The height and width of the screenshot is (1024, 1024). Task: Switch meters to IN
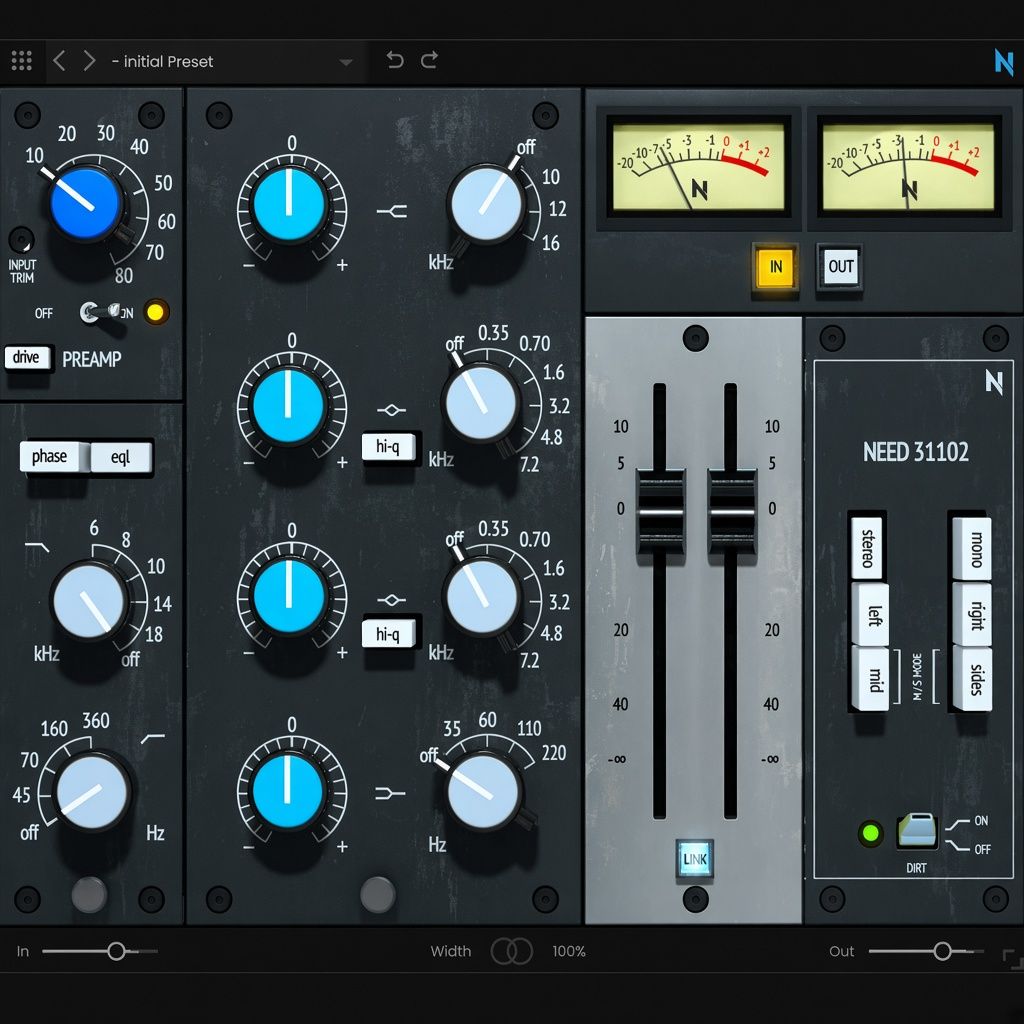tap(775, 266)
